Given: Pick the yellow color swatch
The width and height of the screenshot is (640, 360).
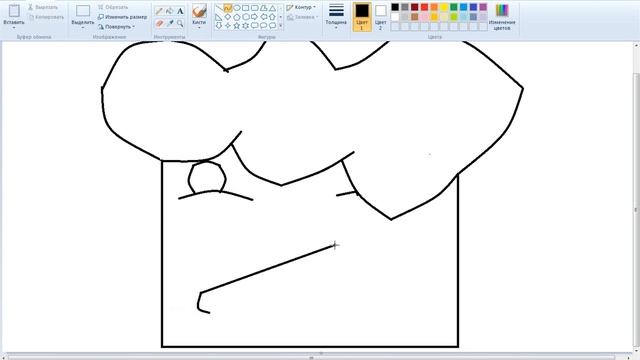Looking at the screenshot, I should 444,7.
